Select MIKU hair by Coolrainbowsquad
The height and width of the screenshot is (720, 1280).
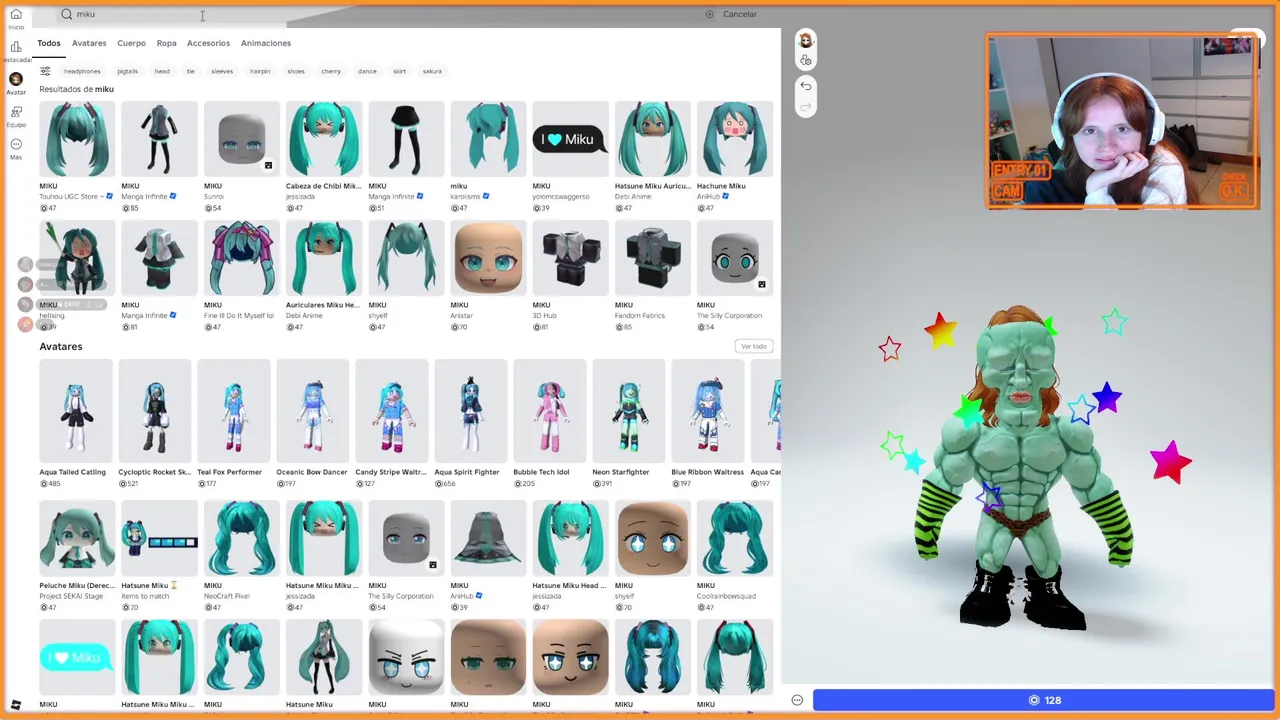[x=735, y=539]
